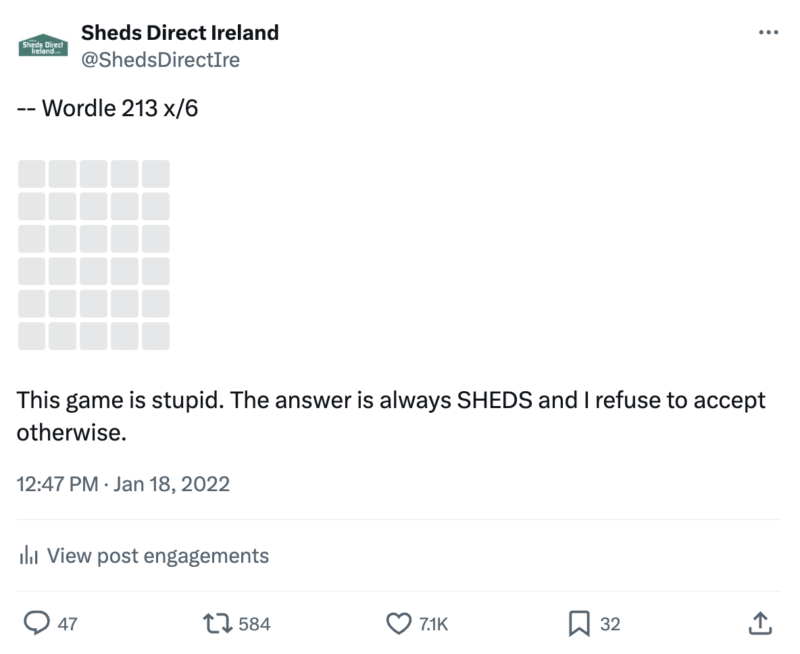Repost the tweet with the retweet arrows icon
This screenshot has width=800, height=654.
(x=216, y=623)
